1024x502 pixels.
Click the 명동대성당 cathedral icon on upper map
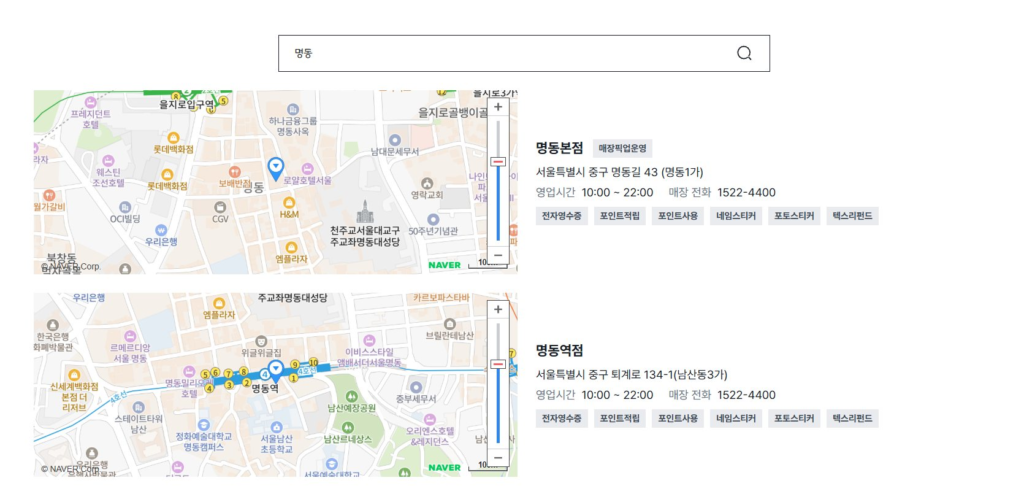point(364,212)
